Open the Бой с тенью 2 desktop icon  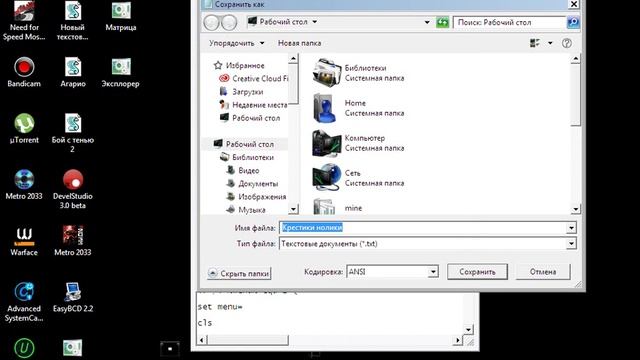[x=73, y=133]
